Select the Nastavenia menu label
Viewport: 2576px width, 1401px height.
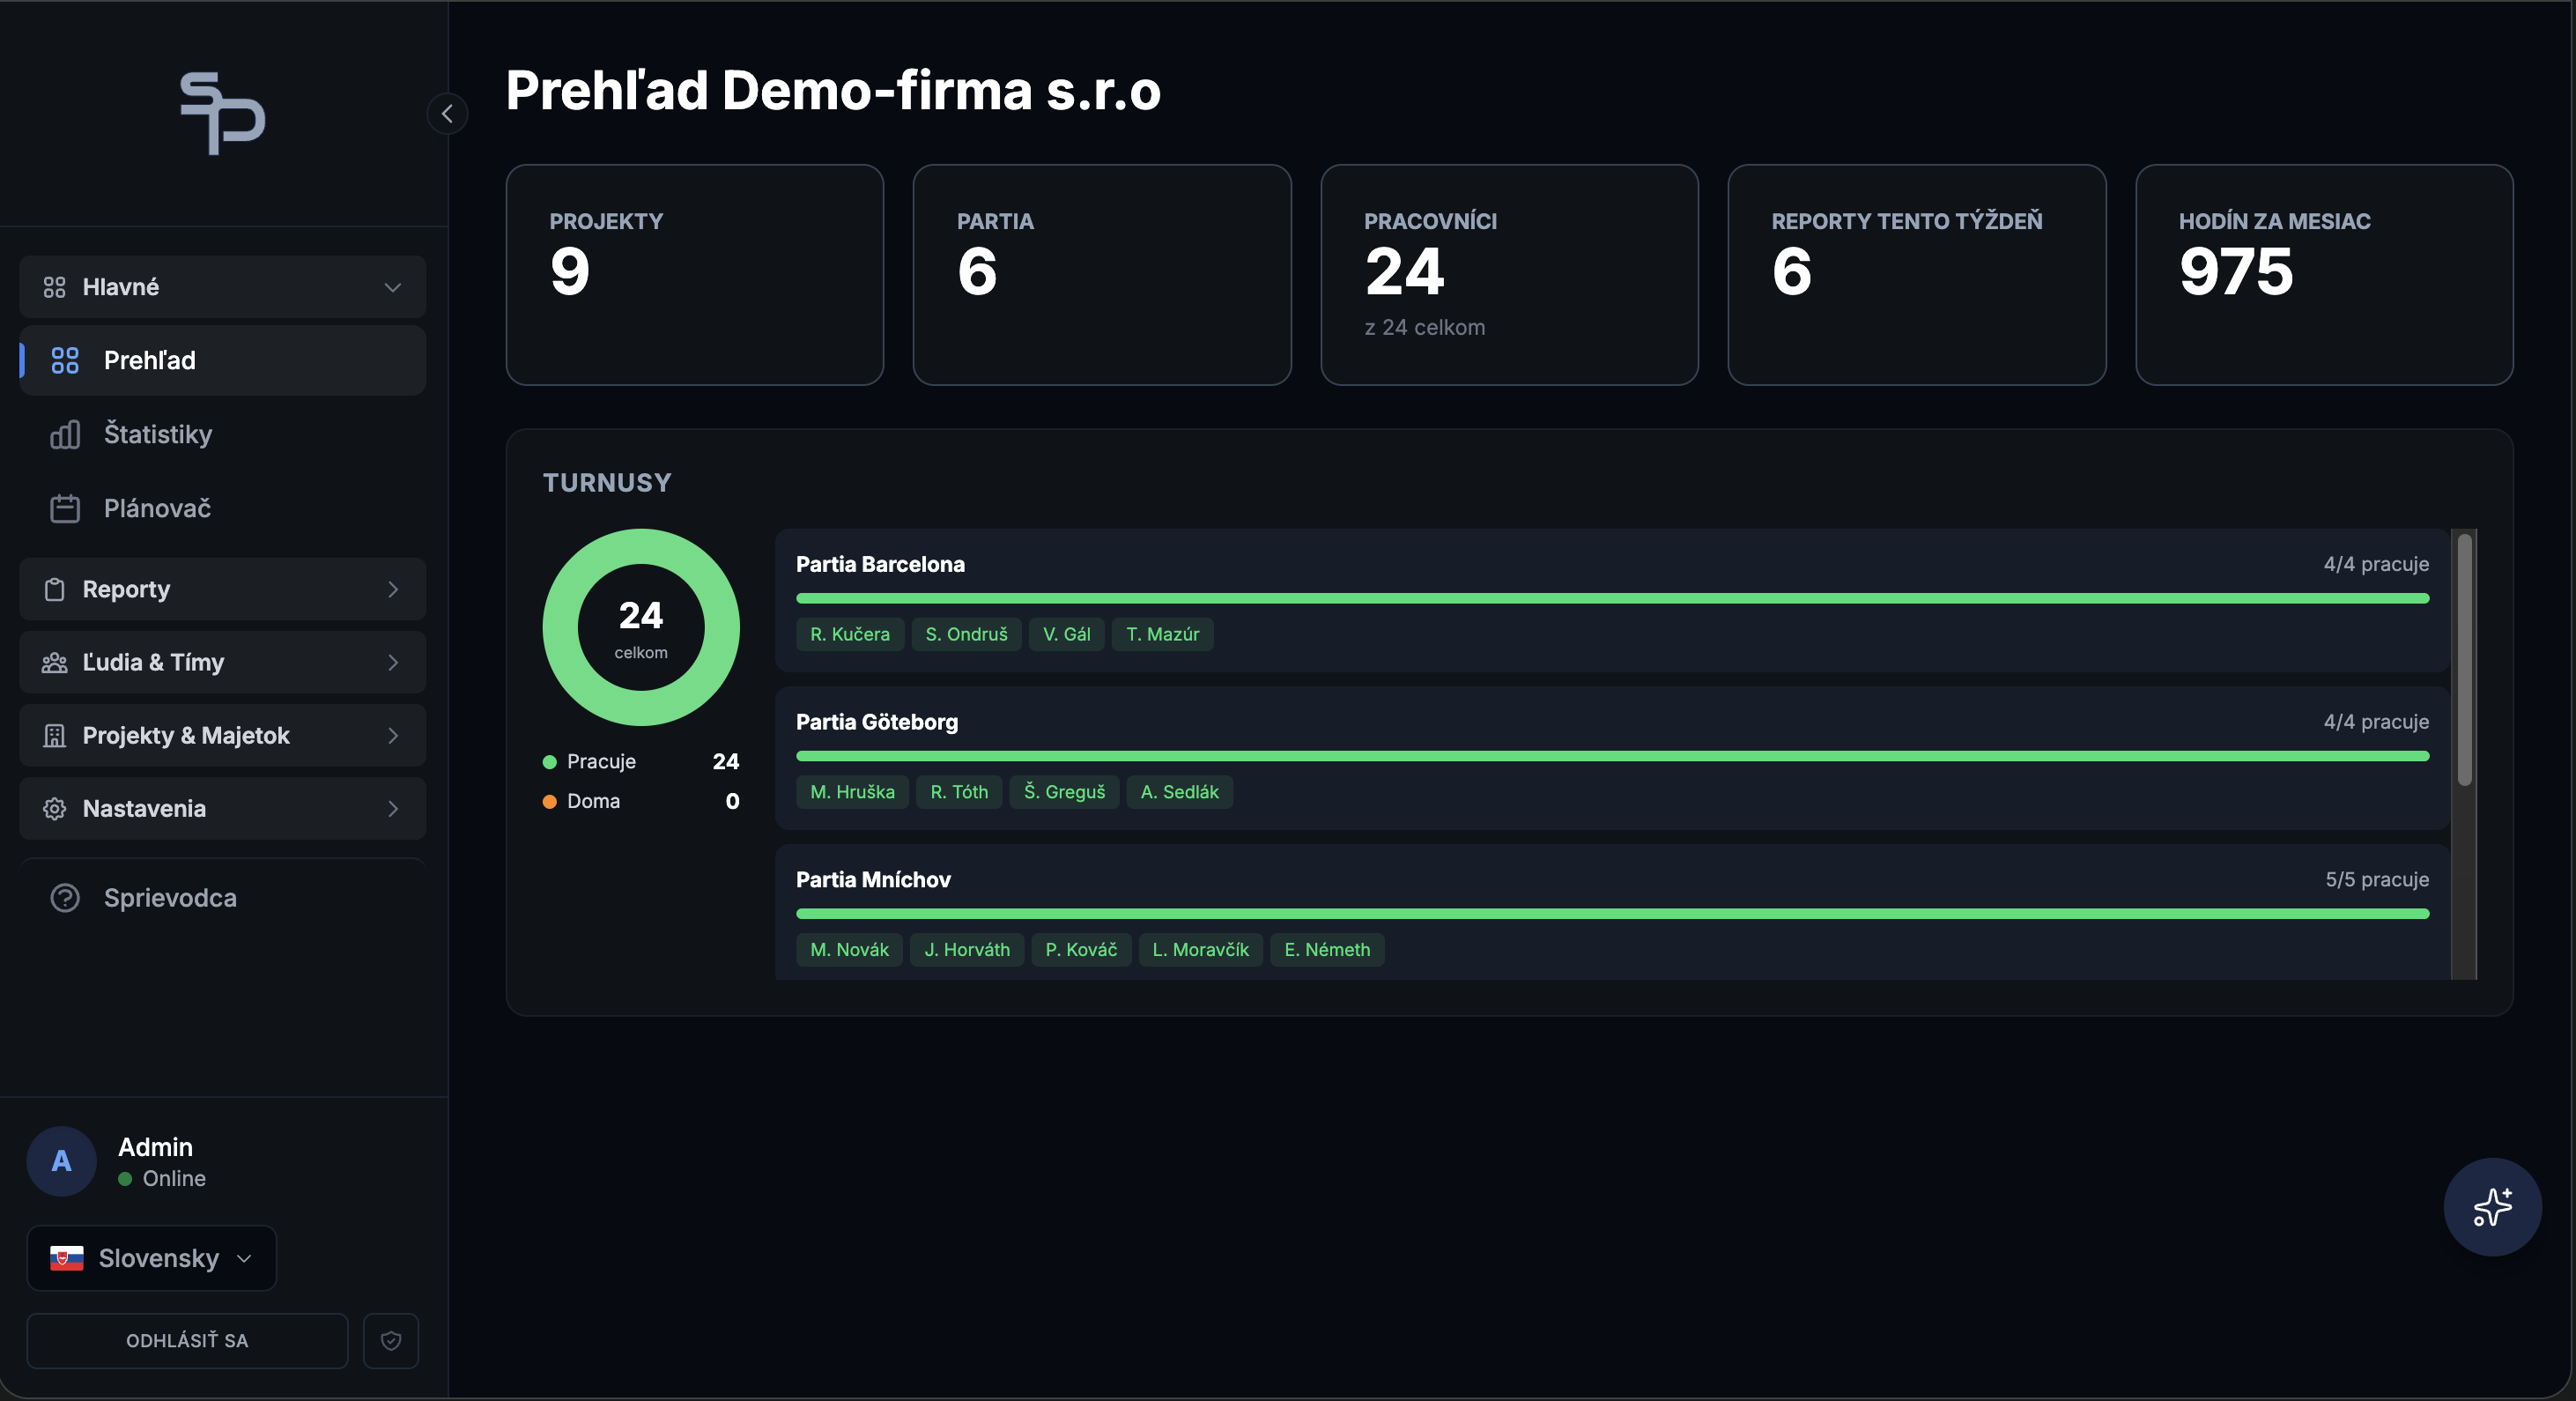[144, 808]
